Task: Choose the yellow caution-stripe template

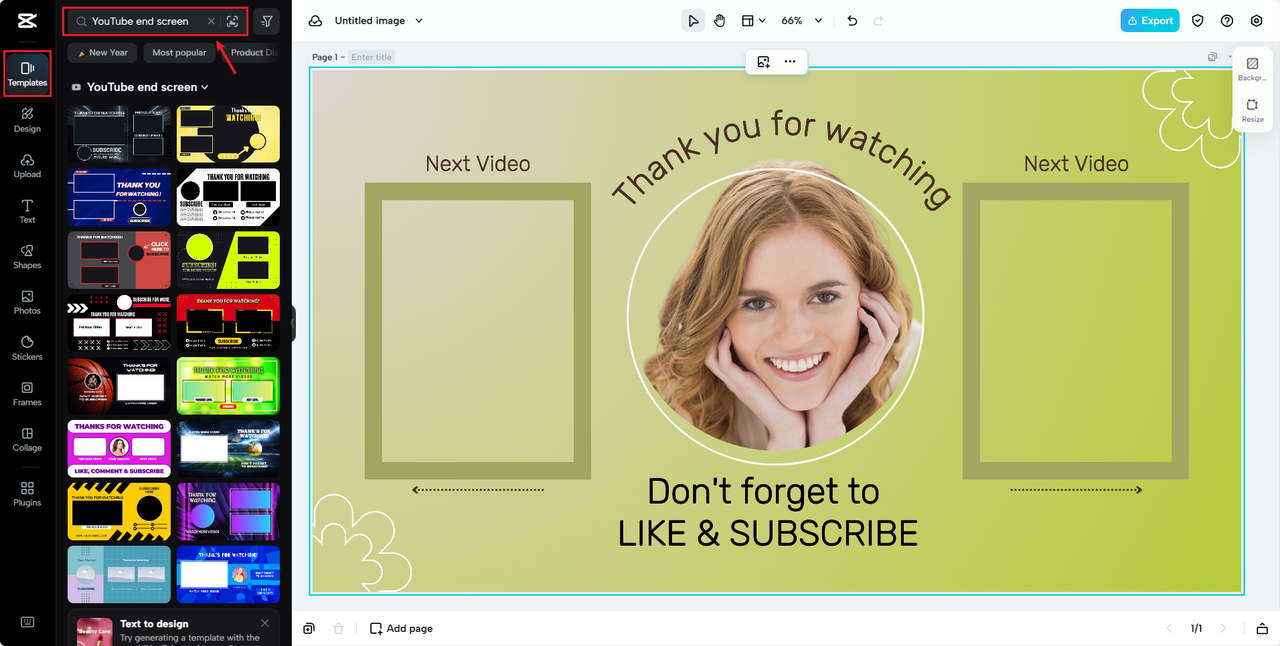Action: point(119,511)
